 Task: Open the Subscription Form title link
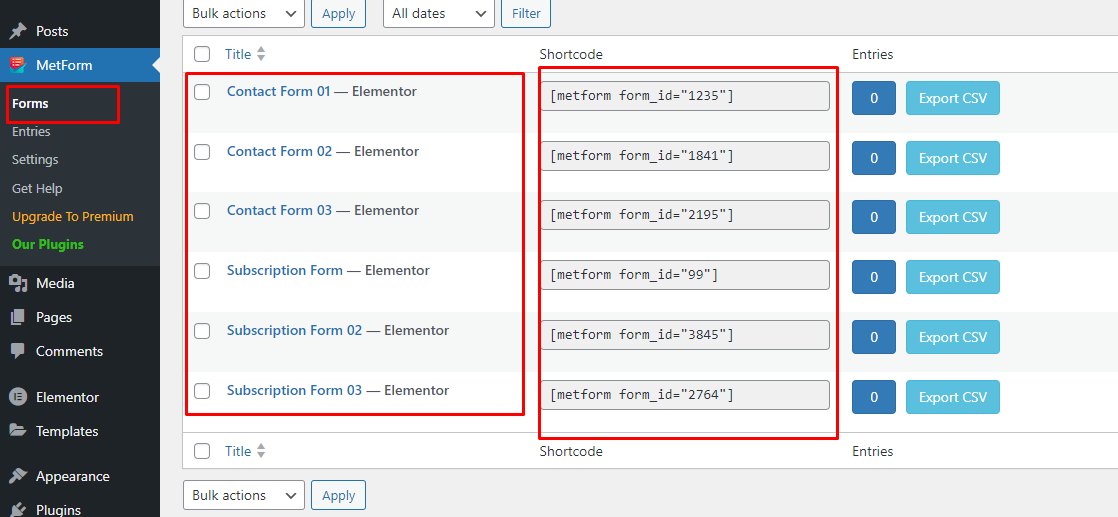coord(285,270)
